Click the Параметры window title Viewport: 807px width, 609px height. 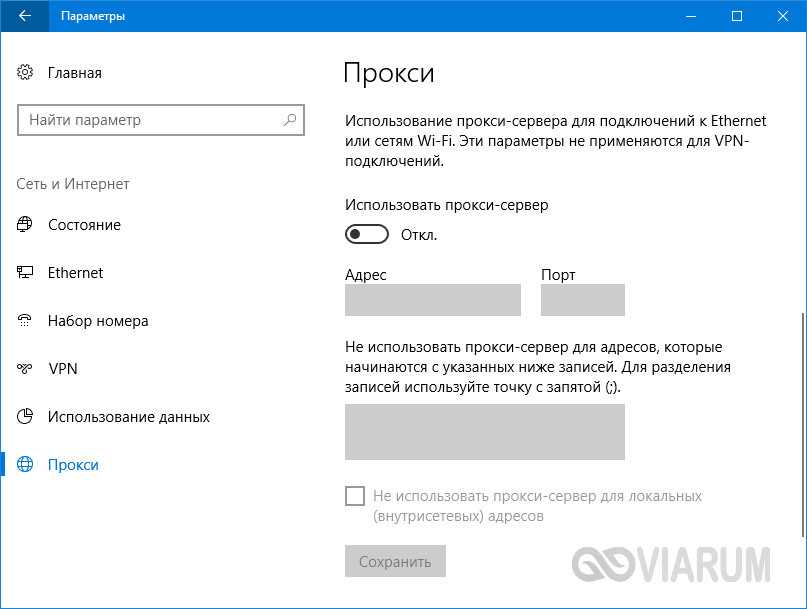coord(93,16)
